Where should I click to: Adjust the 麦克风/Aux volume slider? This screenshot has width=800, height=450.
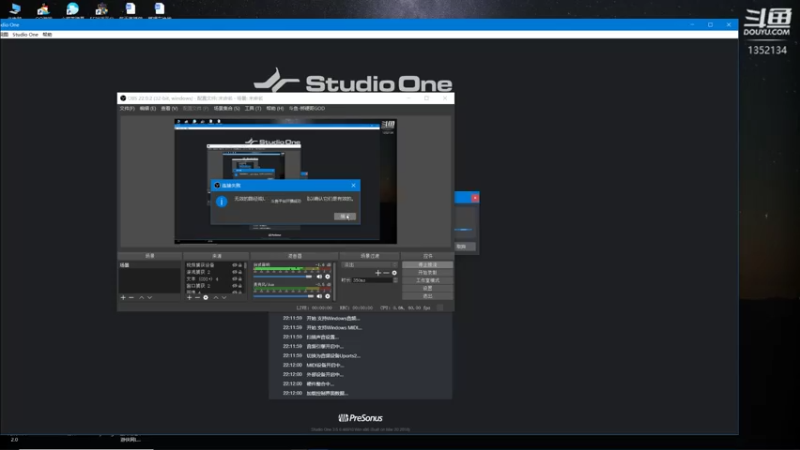[x=283, y=296]
